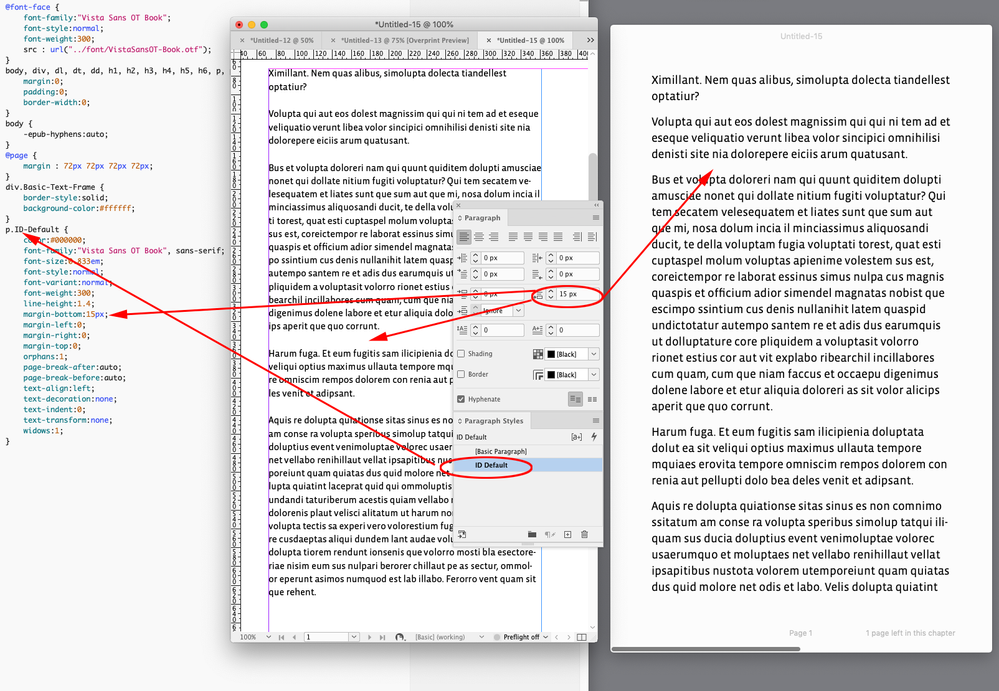This screenshot has height=691, width=999.
Task: Collapse Paragraph panel via tab arrows
Action: (460, 218)
